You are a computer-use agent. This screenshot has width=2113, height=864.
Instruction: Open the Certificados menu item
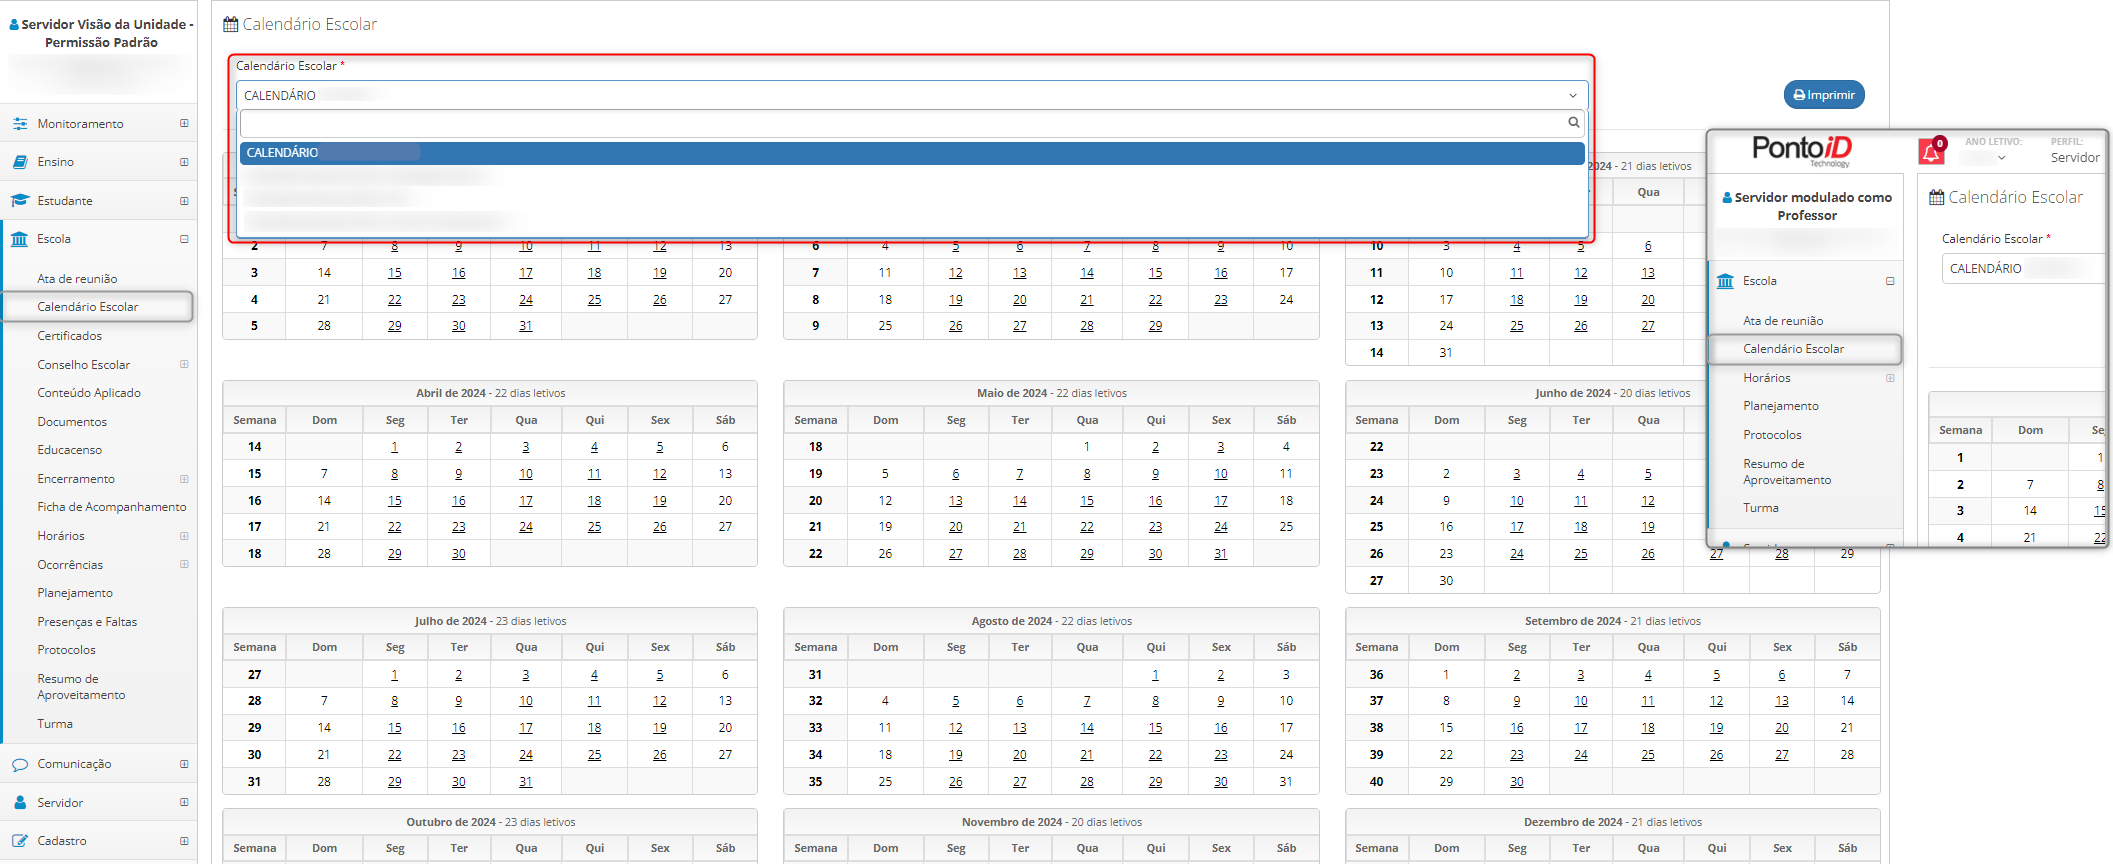tap(70, 336)
